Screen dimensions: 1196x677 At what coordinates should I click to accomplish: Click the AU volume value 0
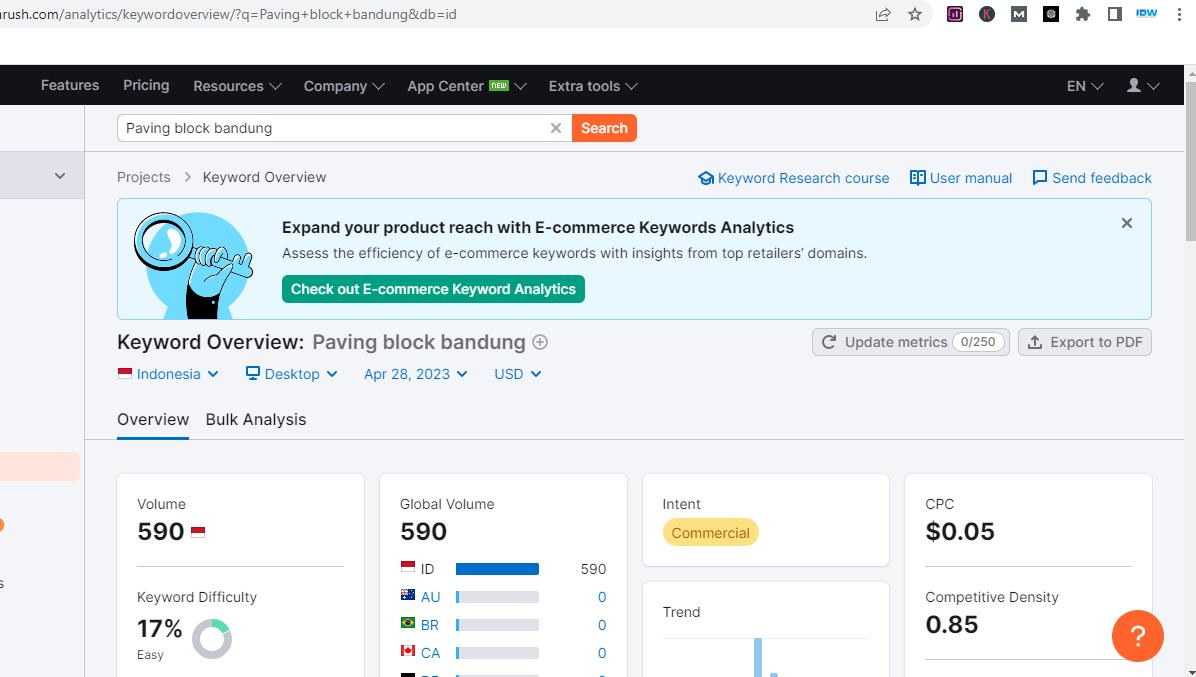click(x=602, y=597)
